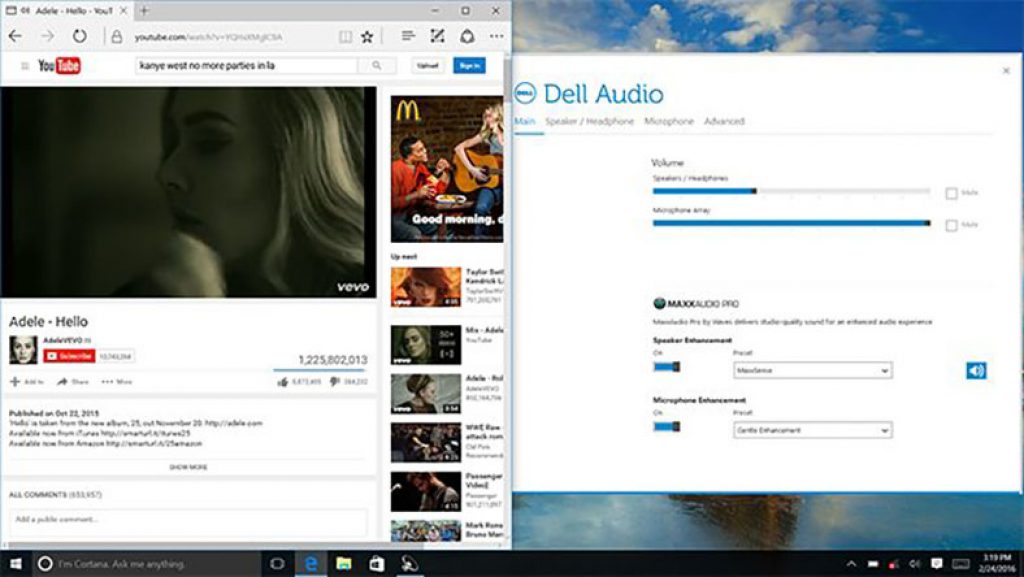Click the YouTube logo
This screenshot has width=1024, height=577.
[59, 65]
